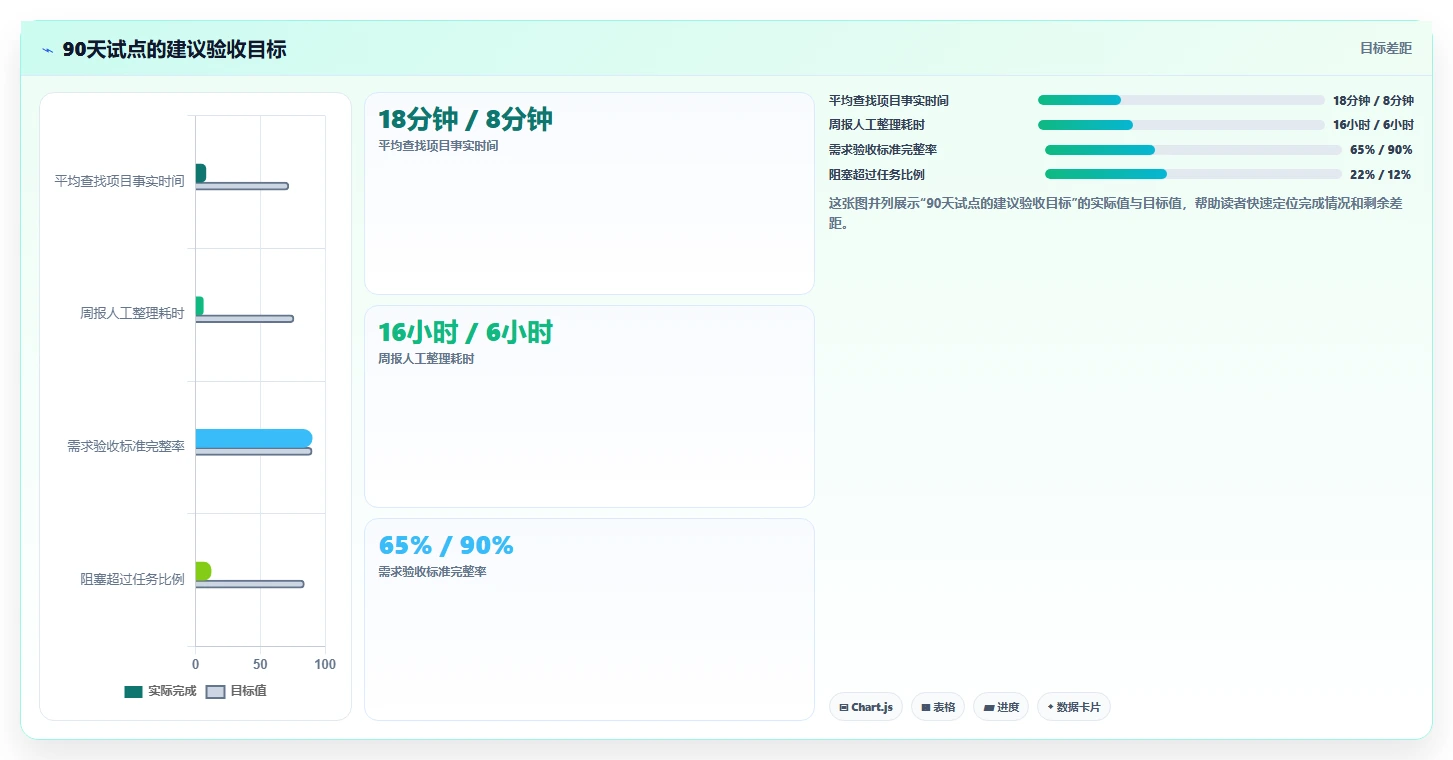Click progress row label 平均查找项目事实时间
Image resolution: width=1453 pixels, height=760 pixels.
point(889,101)
